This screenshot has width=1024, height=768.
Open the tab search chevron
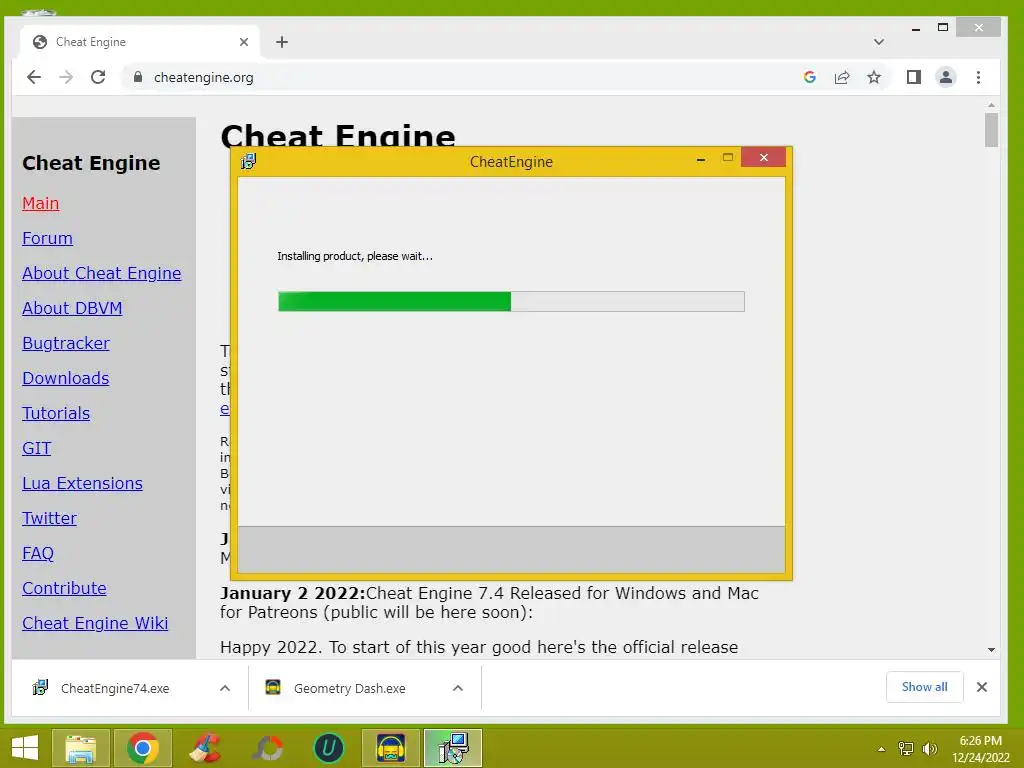coord(879,42)
